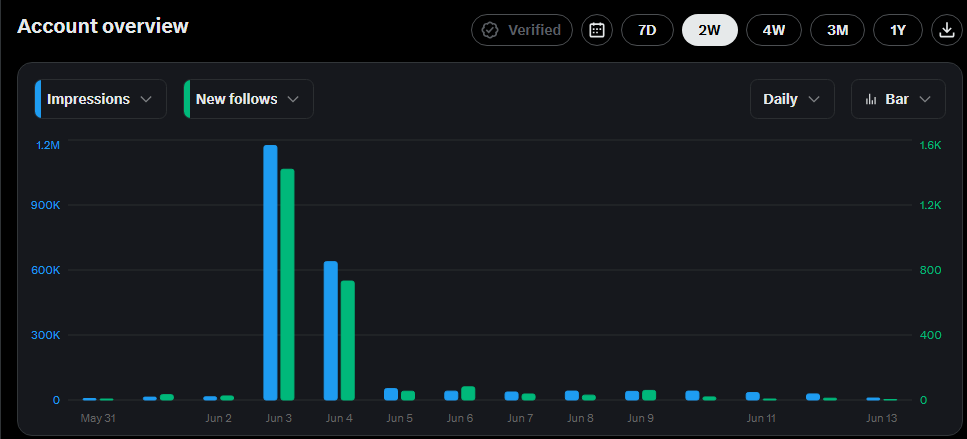
Task: Click the Jun 4 date label
Action: 339,418
